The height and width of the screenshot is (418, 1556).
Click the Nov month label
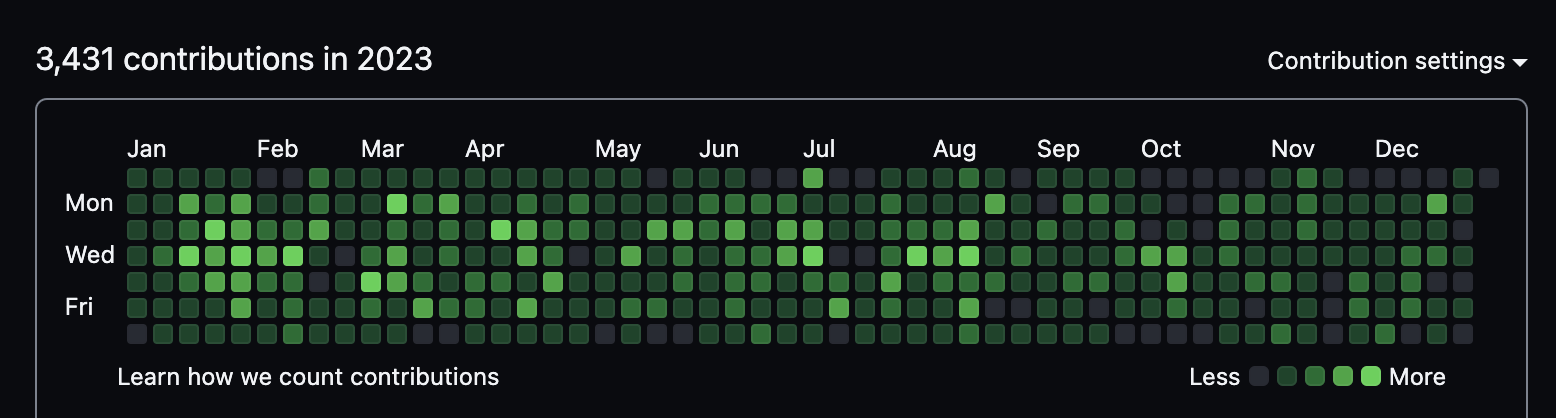click(x=1293, y=150)
